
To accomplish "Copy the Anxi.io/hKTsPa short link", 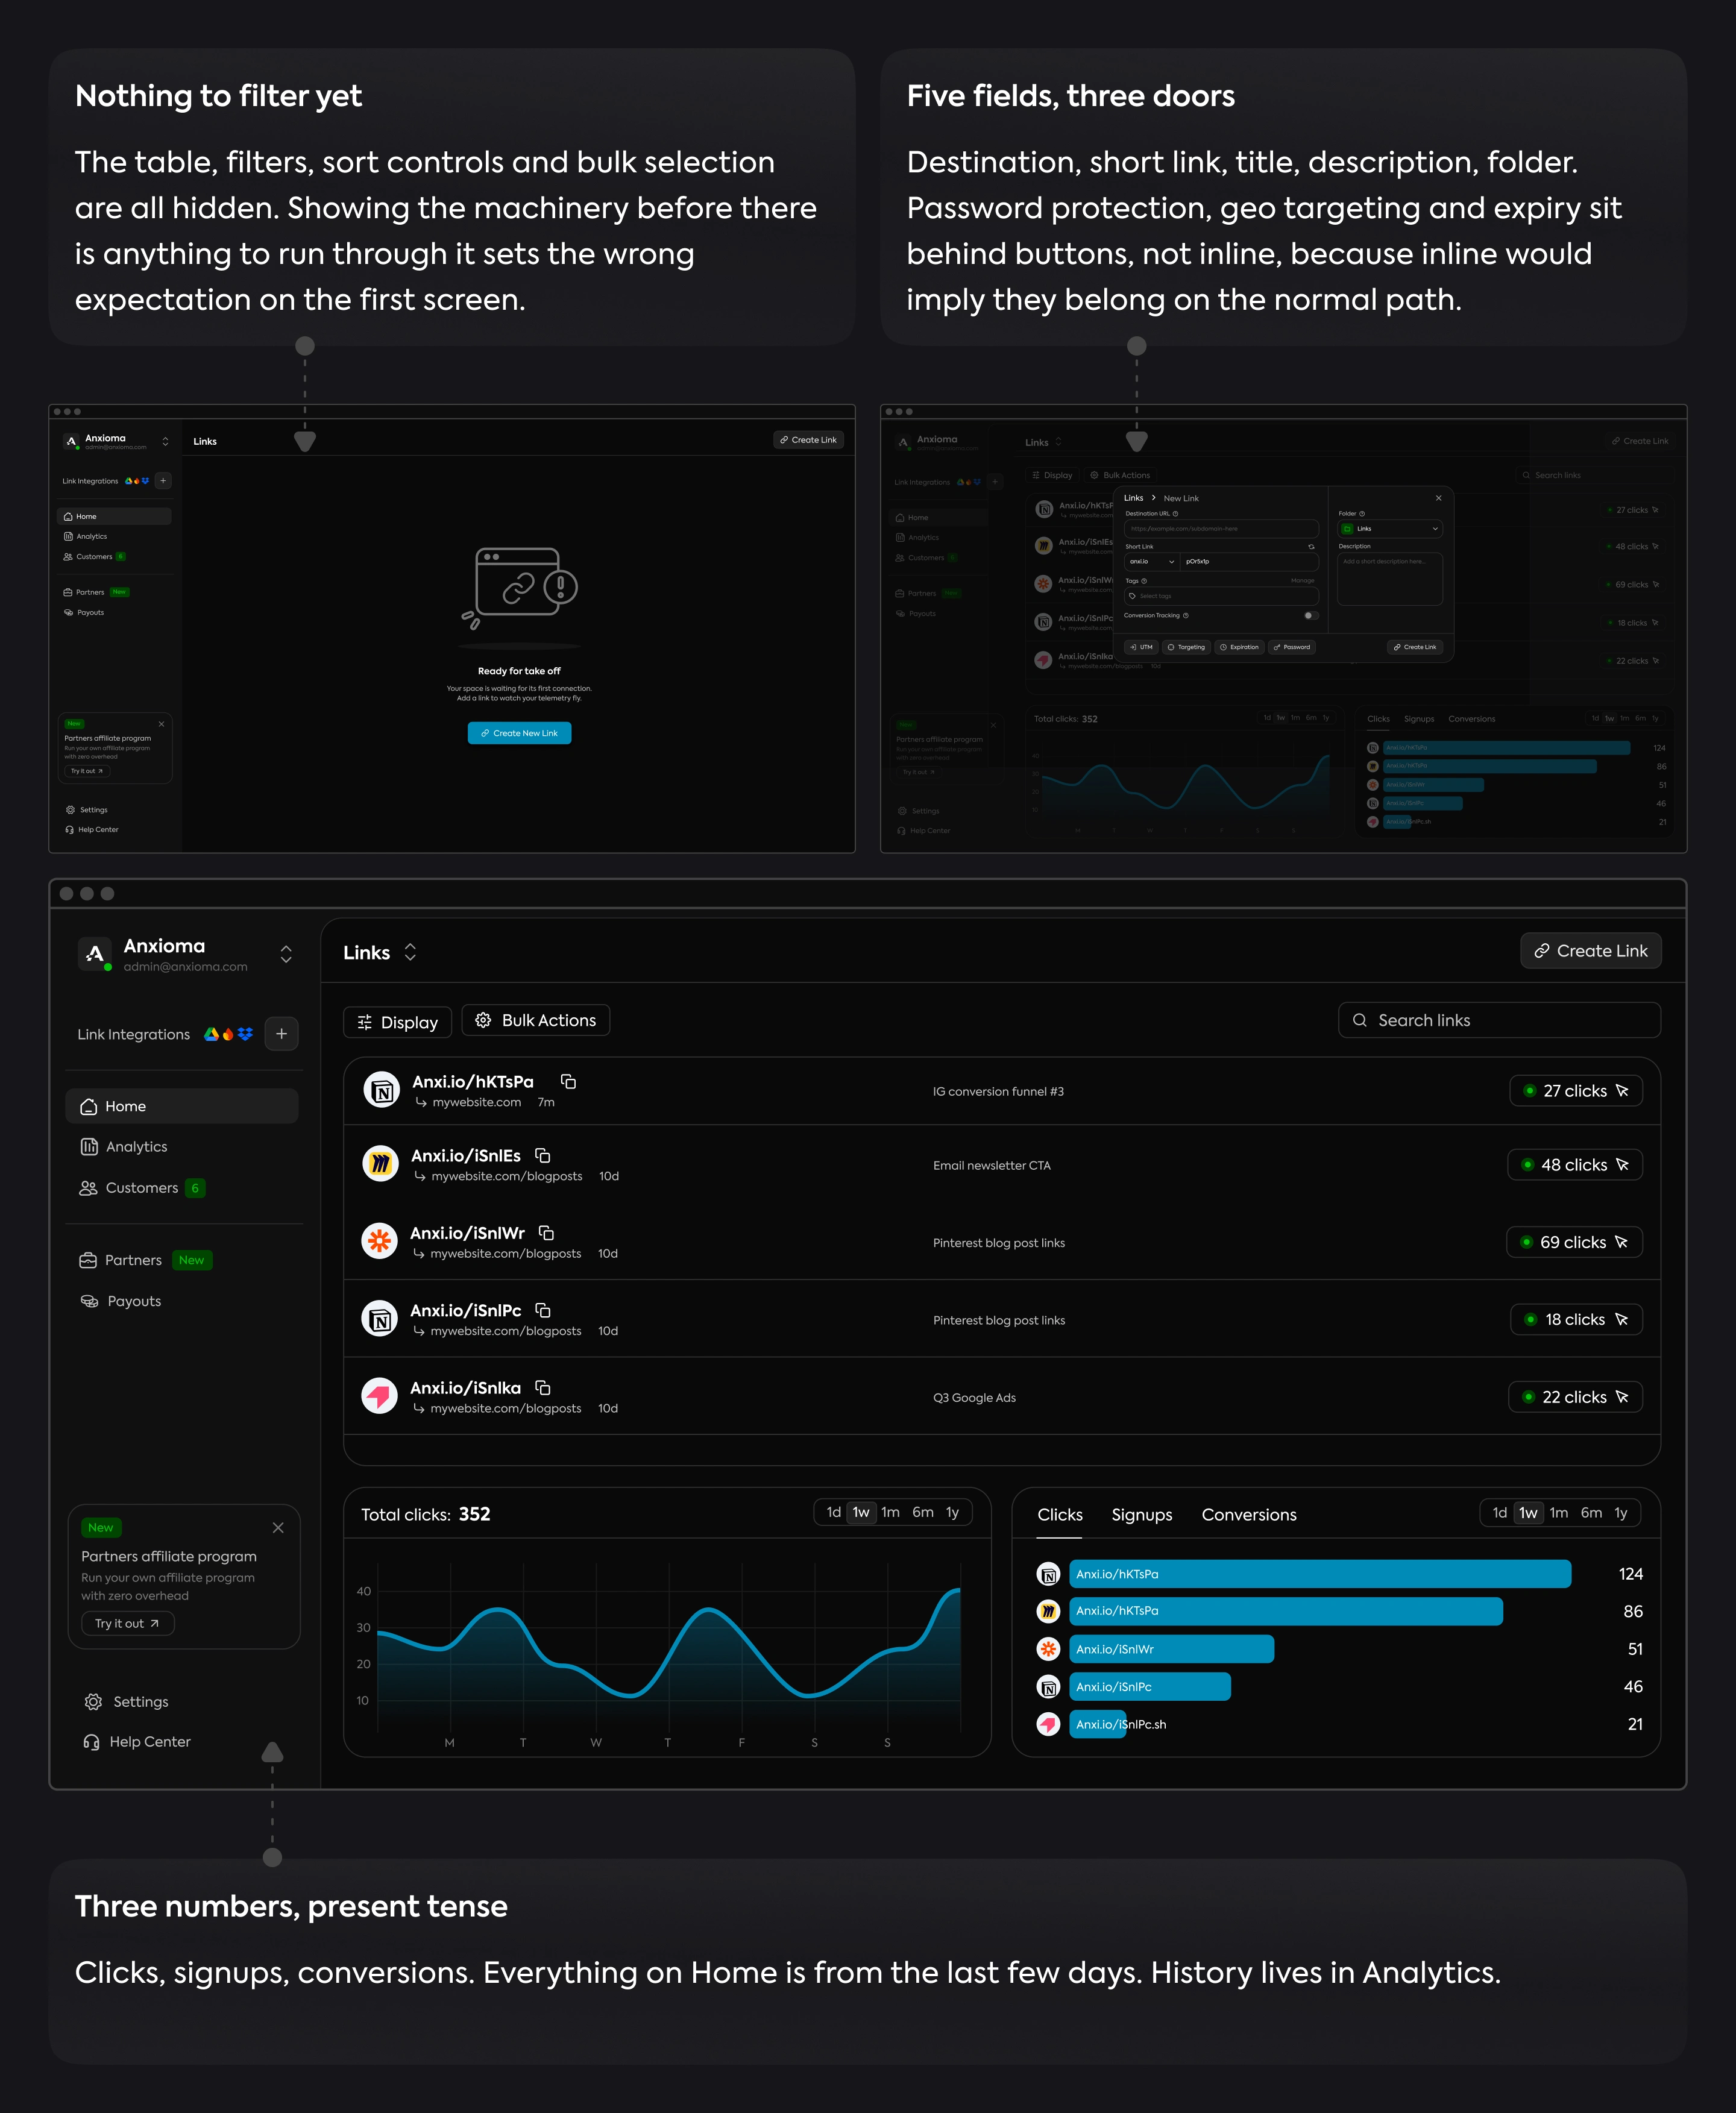I will [568, 1081].
